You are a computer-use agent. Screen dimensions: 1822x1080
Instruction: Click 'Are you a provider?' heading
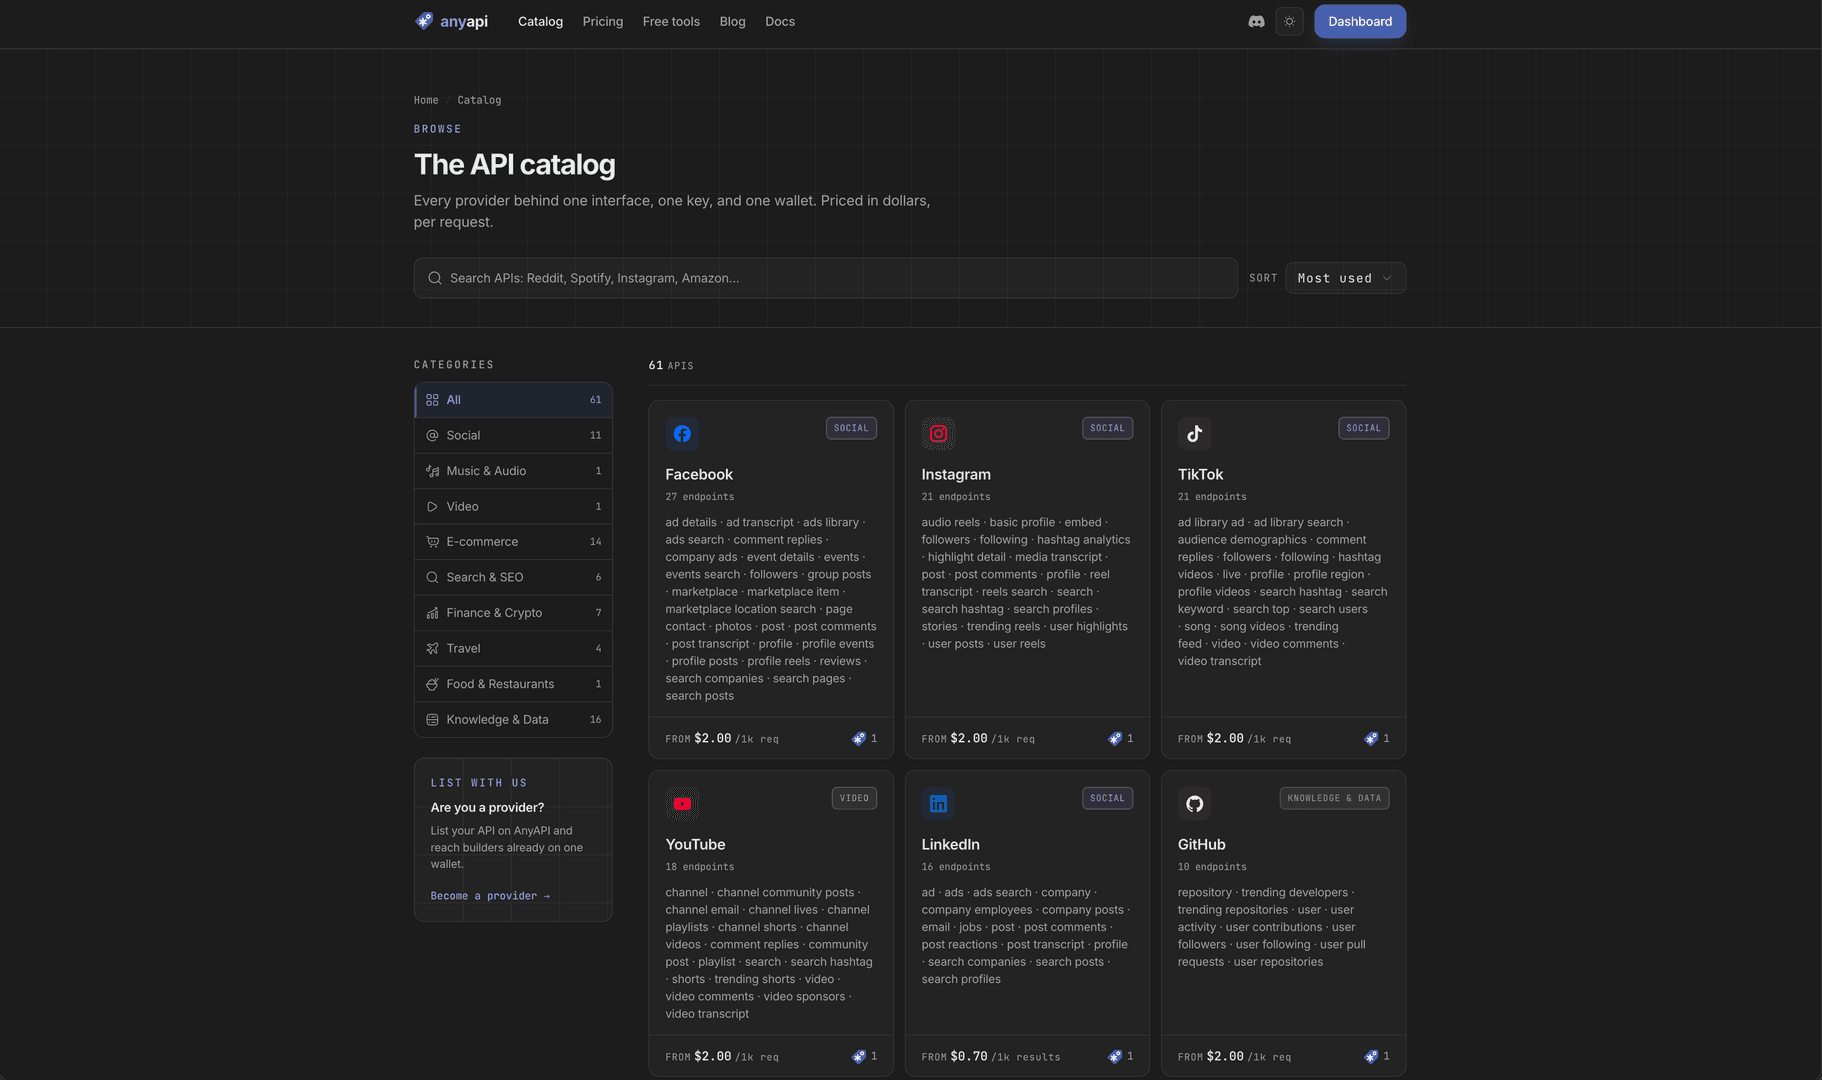(487, 808)
